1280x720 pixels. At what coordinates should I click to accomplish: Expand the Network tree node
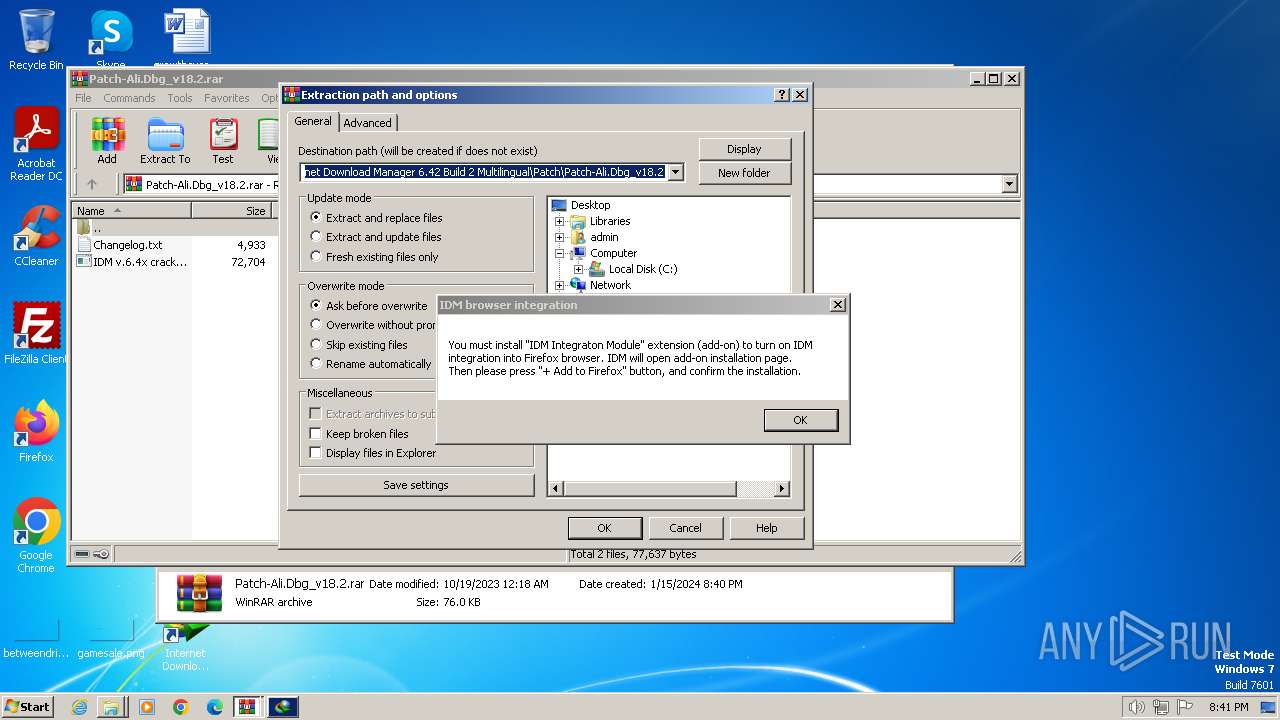click(x=560, y=285)
